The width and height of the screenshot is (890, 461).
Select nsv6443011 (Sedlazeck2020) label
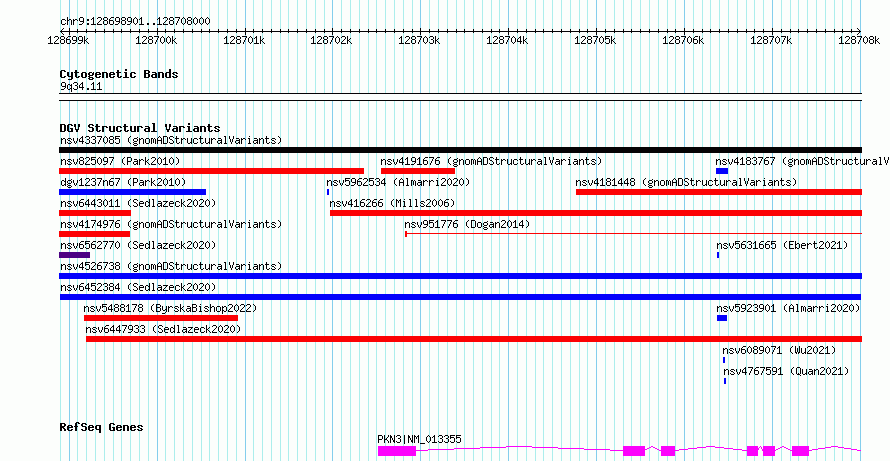coord(138,203)
